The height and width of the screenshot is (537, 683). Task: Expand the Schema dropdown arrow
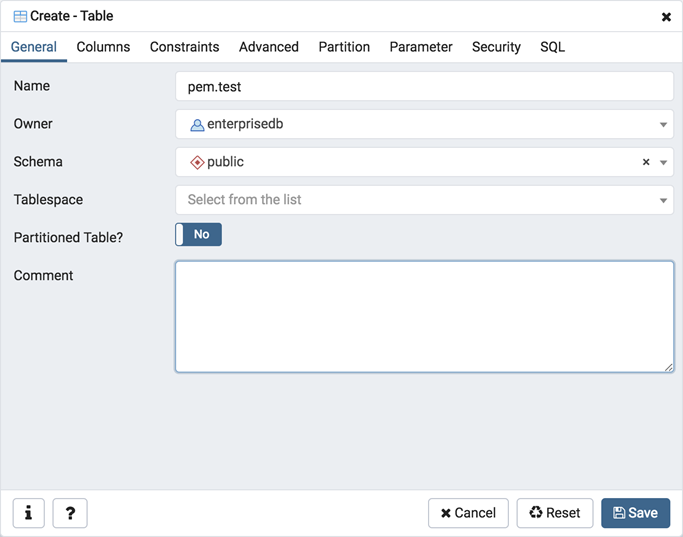663,162
